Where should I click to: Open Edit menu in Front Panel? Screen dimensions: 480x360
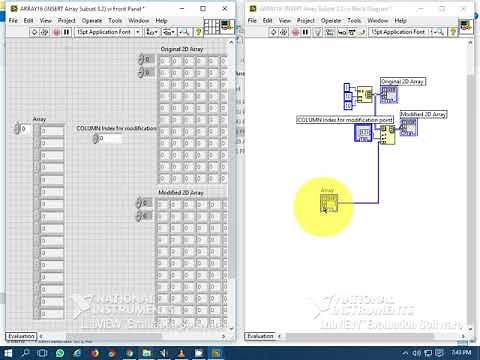pos(28,21)
